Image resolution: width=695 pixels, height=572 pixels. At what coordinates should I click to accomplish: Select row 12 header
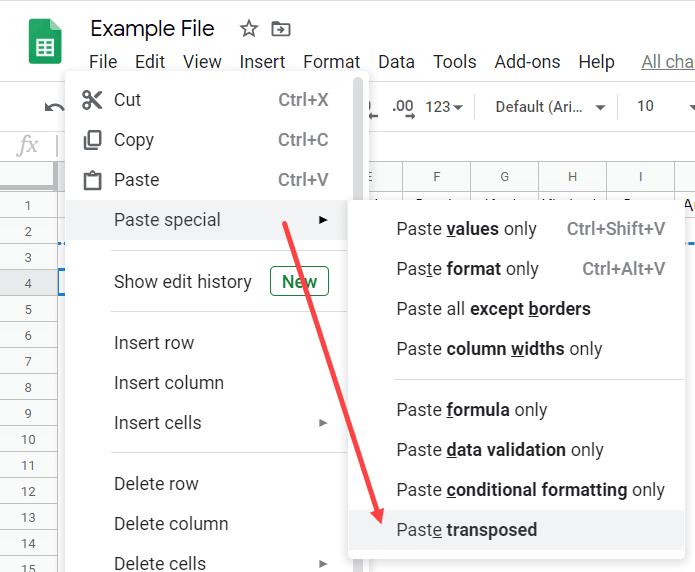tap(28, 491)
